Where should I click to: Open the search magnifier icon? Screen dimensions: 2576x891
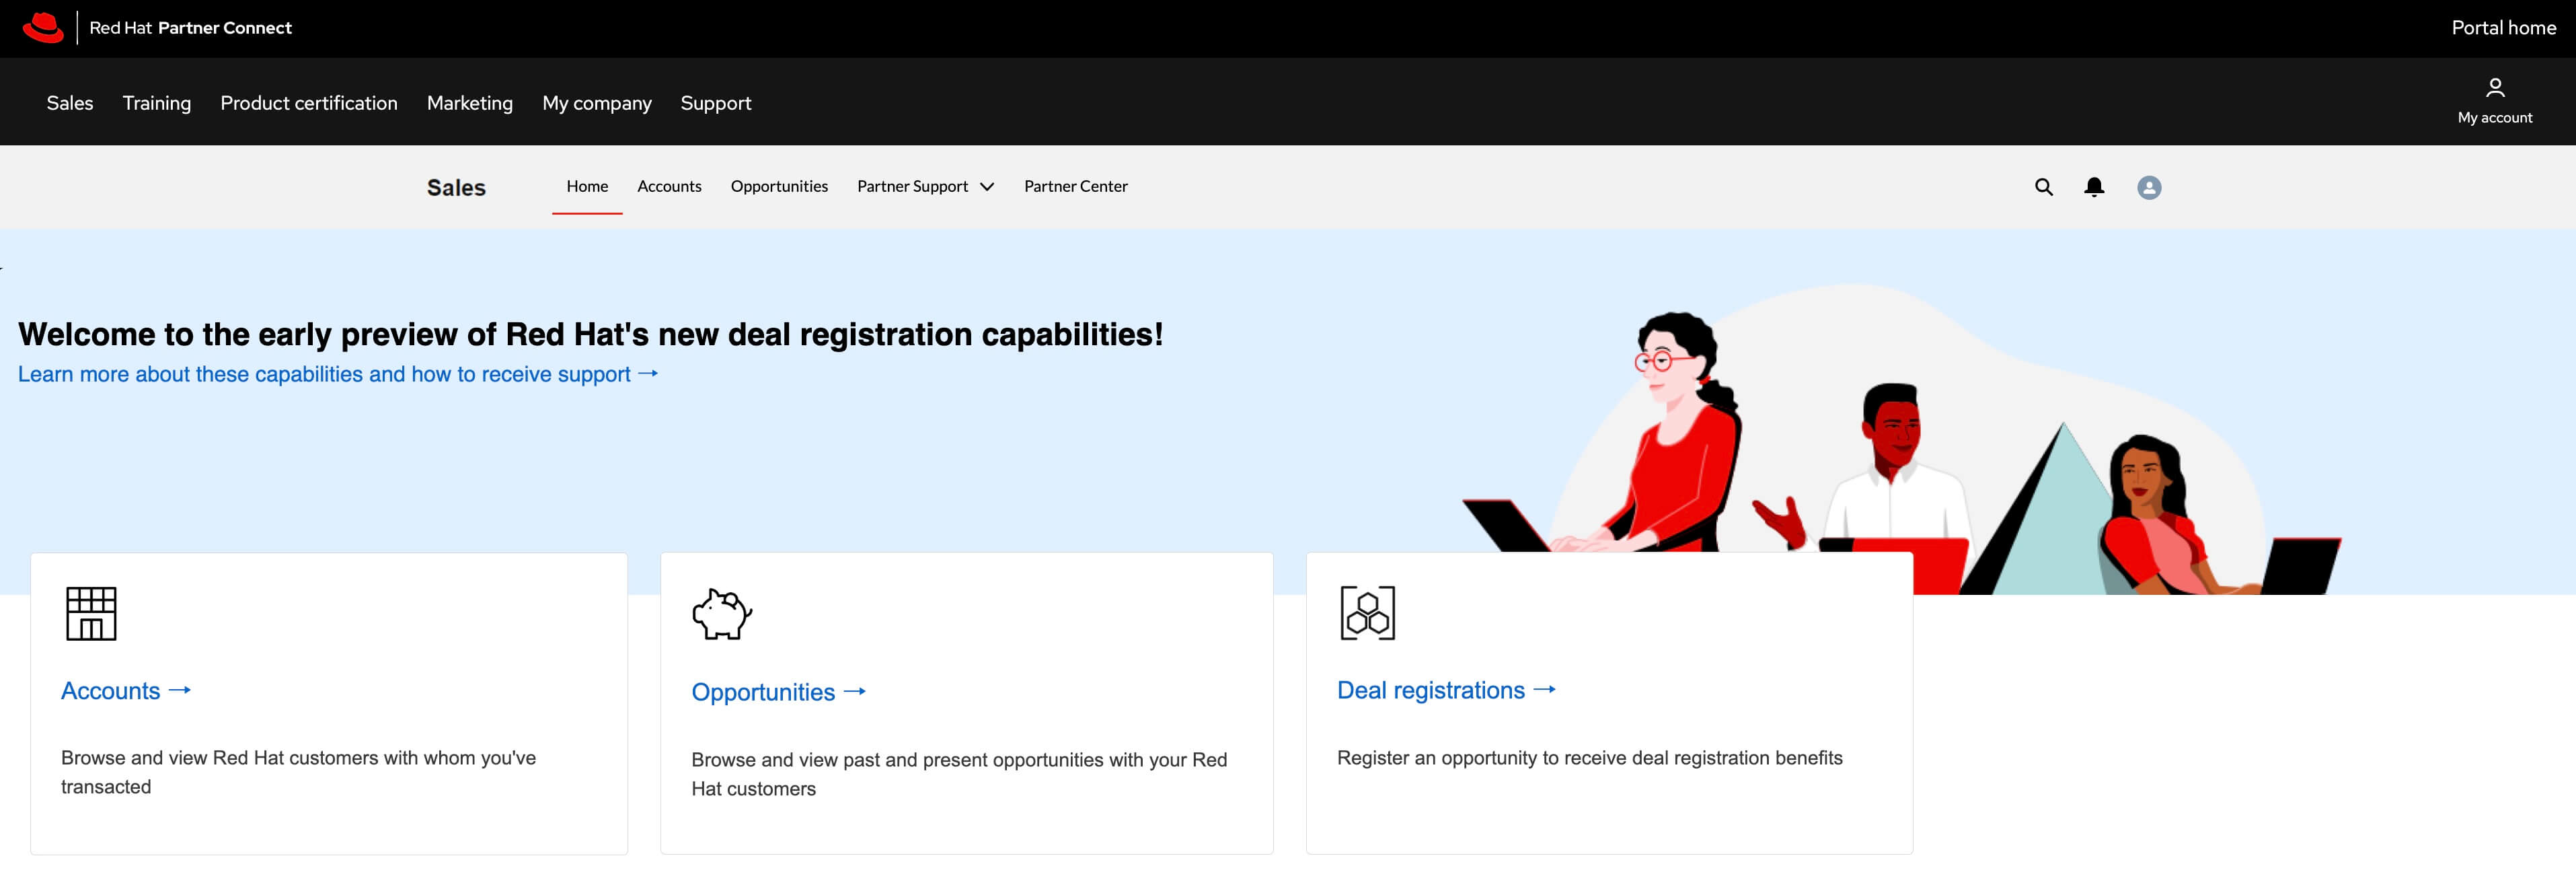click(2043, 187)
